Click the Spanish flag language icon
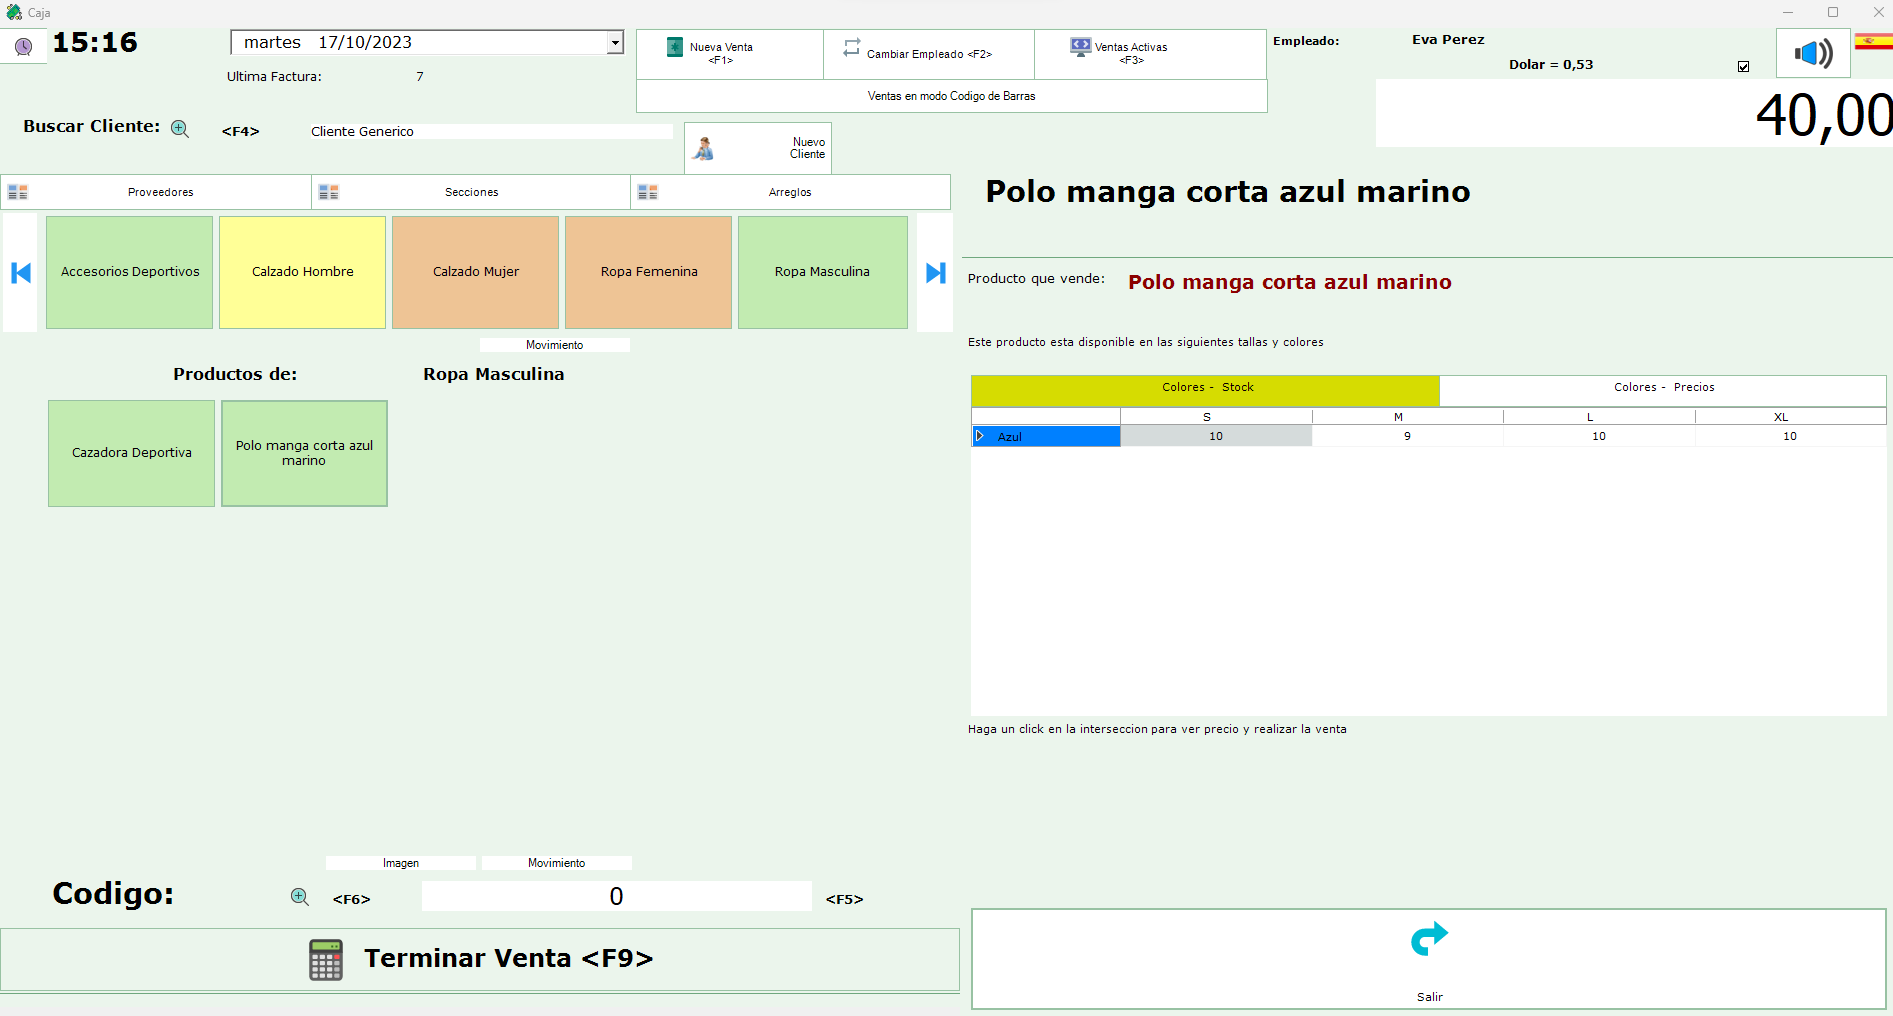 tap(1873, 42)
